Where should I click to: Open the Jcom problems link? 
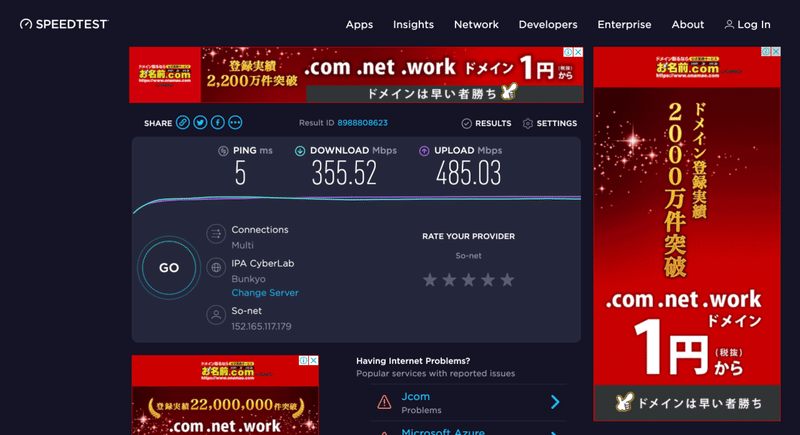click(415, 396)
